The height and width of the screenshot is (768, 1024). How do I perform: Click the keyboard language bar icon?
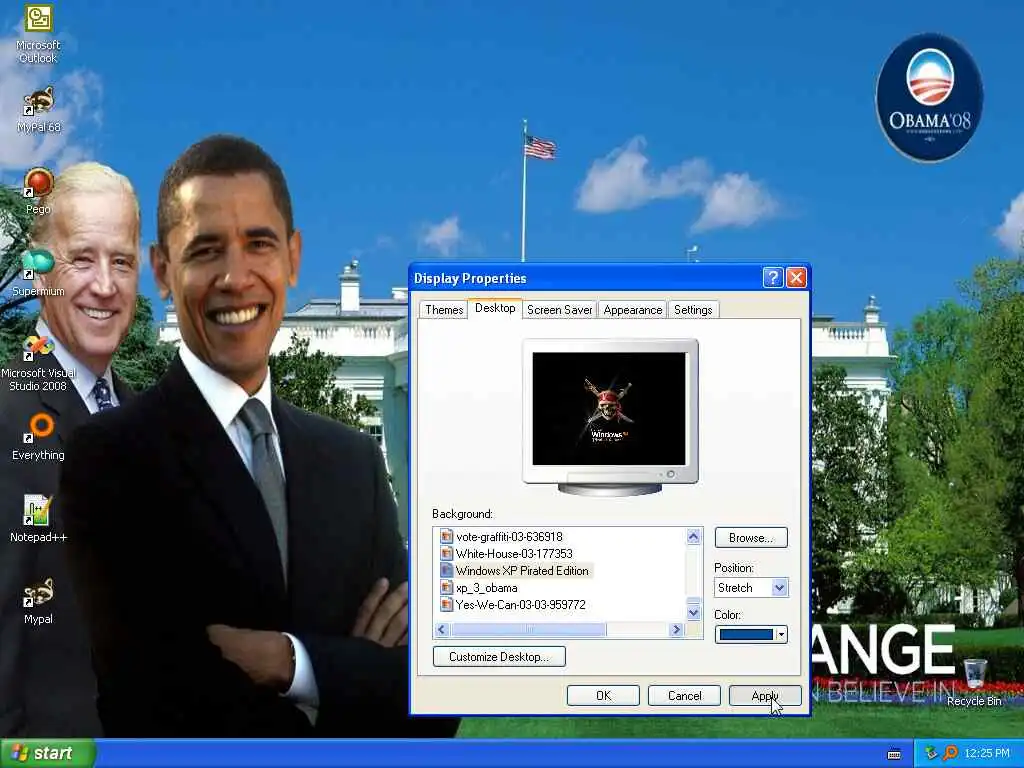(894, 754)
